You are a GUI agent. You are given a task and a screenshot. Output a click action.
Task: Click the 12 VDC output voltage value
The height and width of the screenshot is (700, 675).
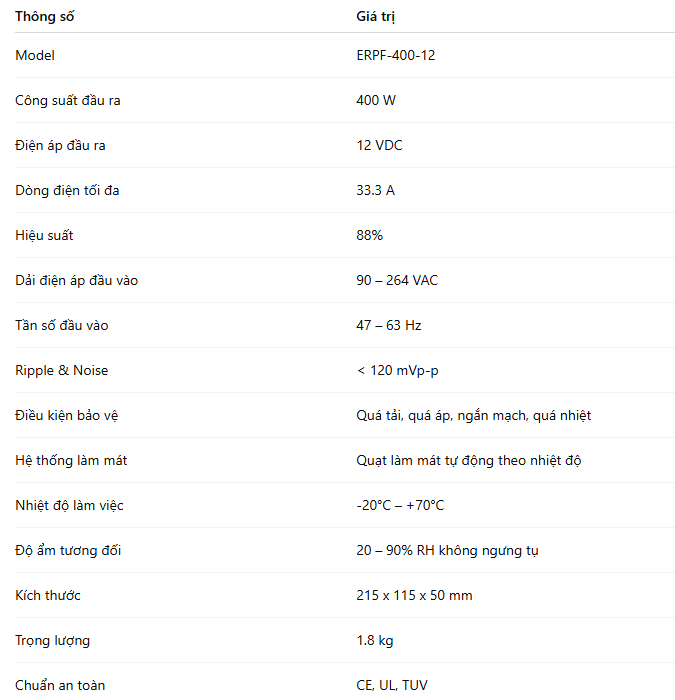(x=379, y=145)
